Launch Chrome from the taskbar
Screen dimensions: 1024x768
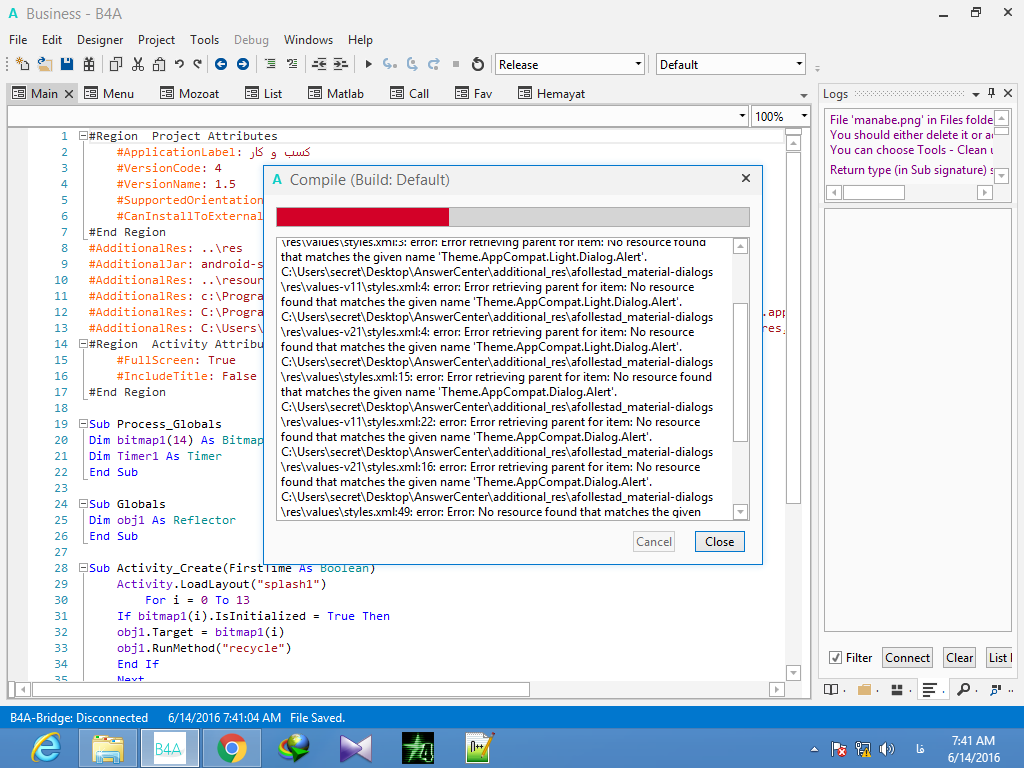[231, 747]
